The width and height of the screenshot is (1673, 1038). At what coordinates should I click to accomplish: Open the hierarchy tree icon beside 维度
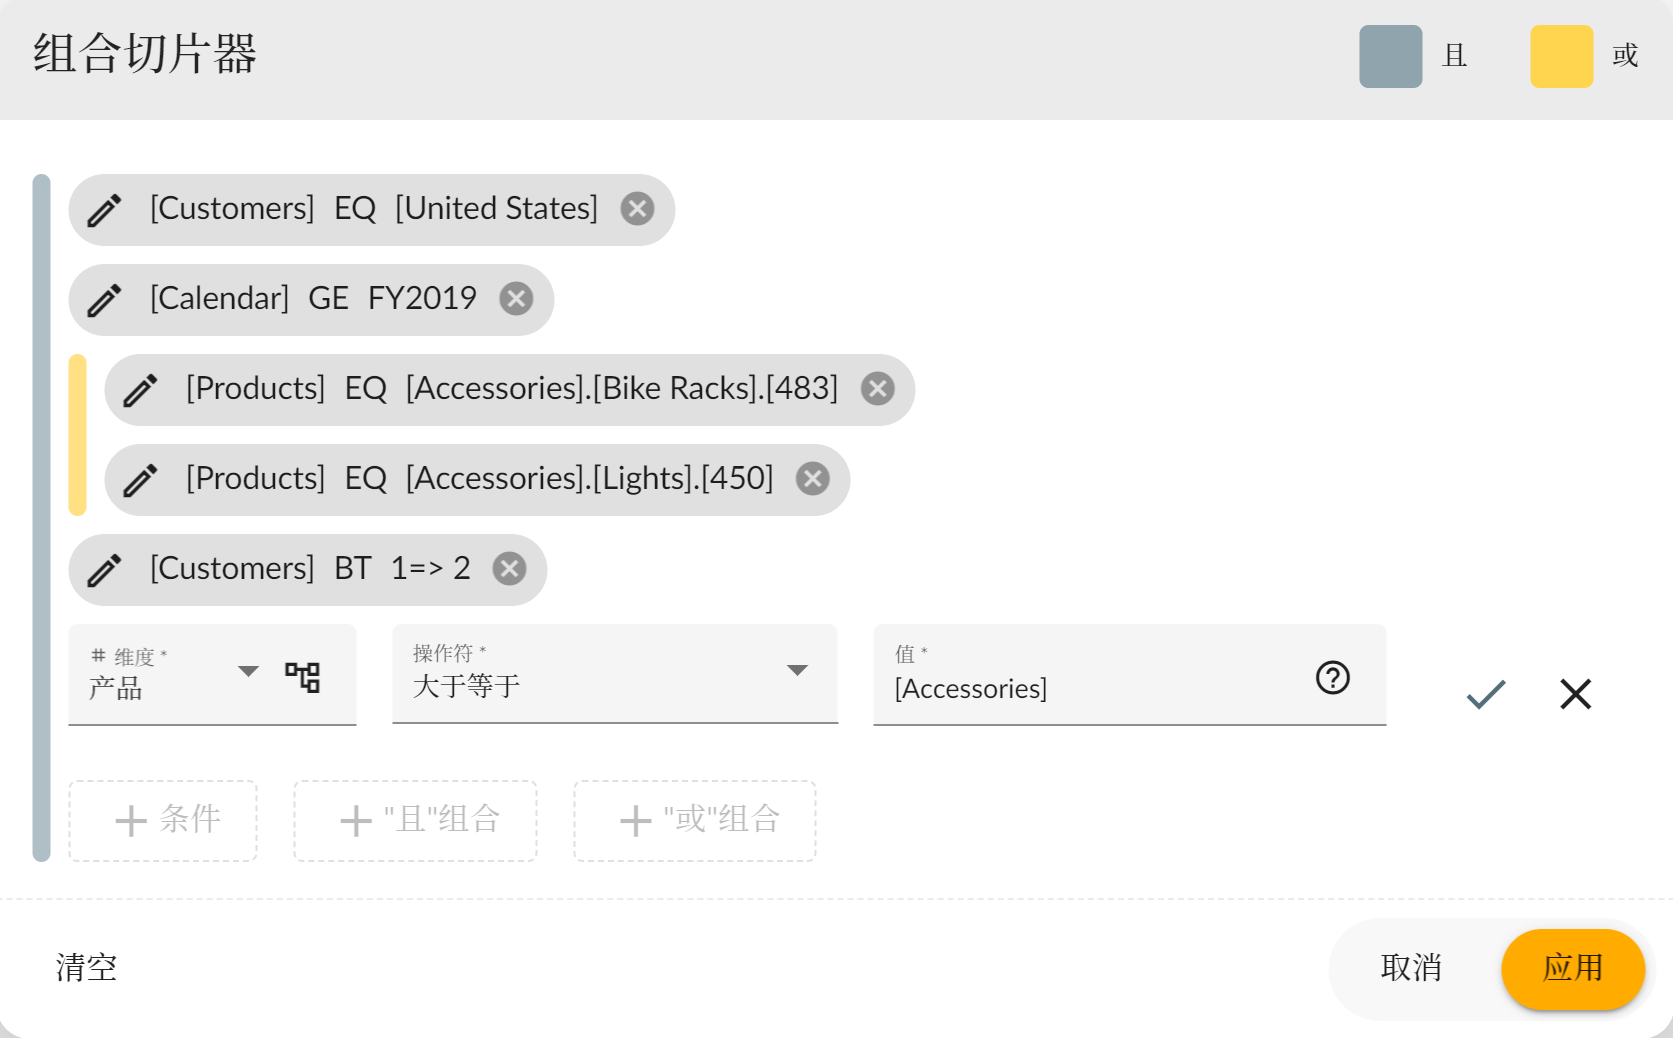point(302,677)
